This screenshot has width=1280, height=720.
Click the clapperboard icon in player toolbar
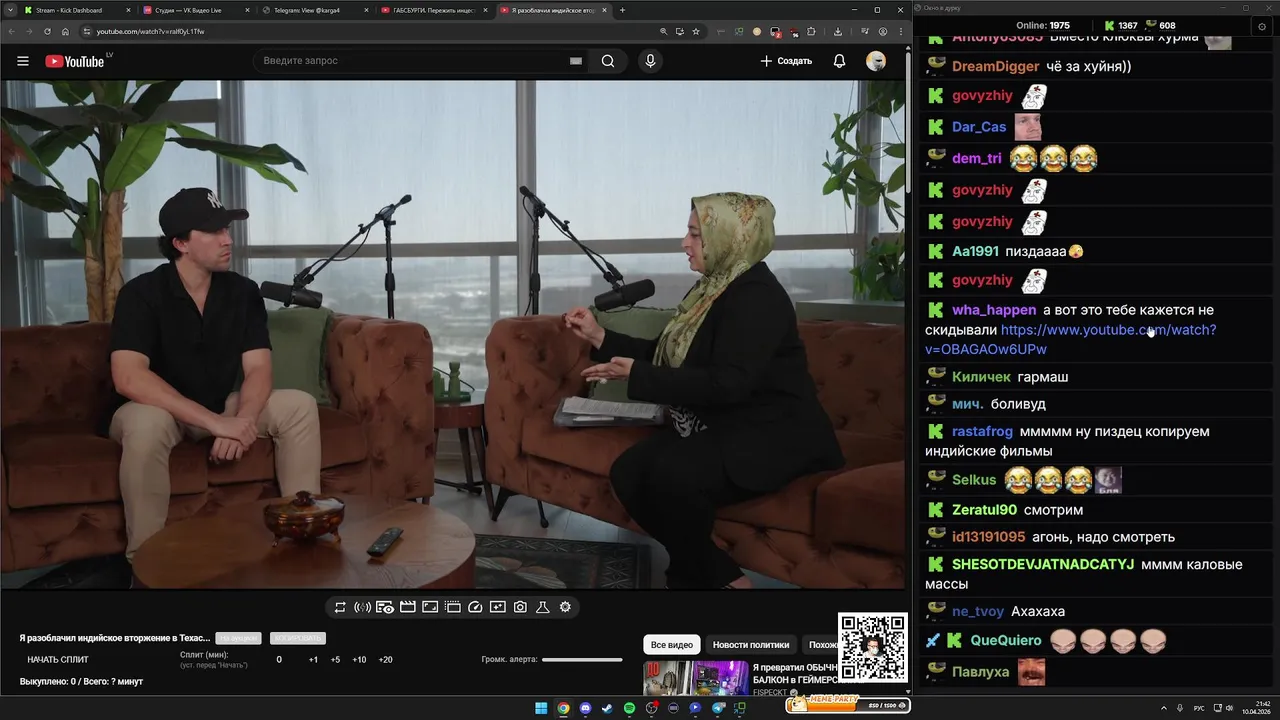(407, 607)
